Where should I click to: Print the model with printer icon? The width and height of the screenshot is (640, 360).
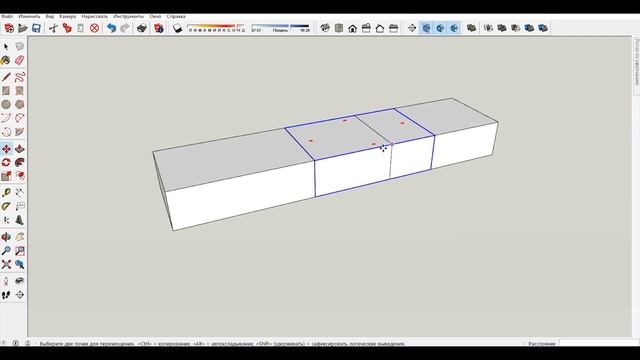coord(142,28)
